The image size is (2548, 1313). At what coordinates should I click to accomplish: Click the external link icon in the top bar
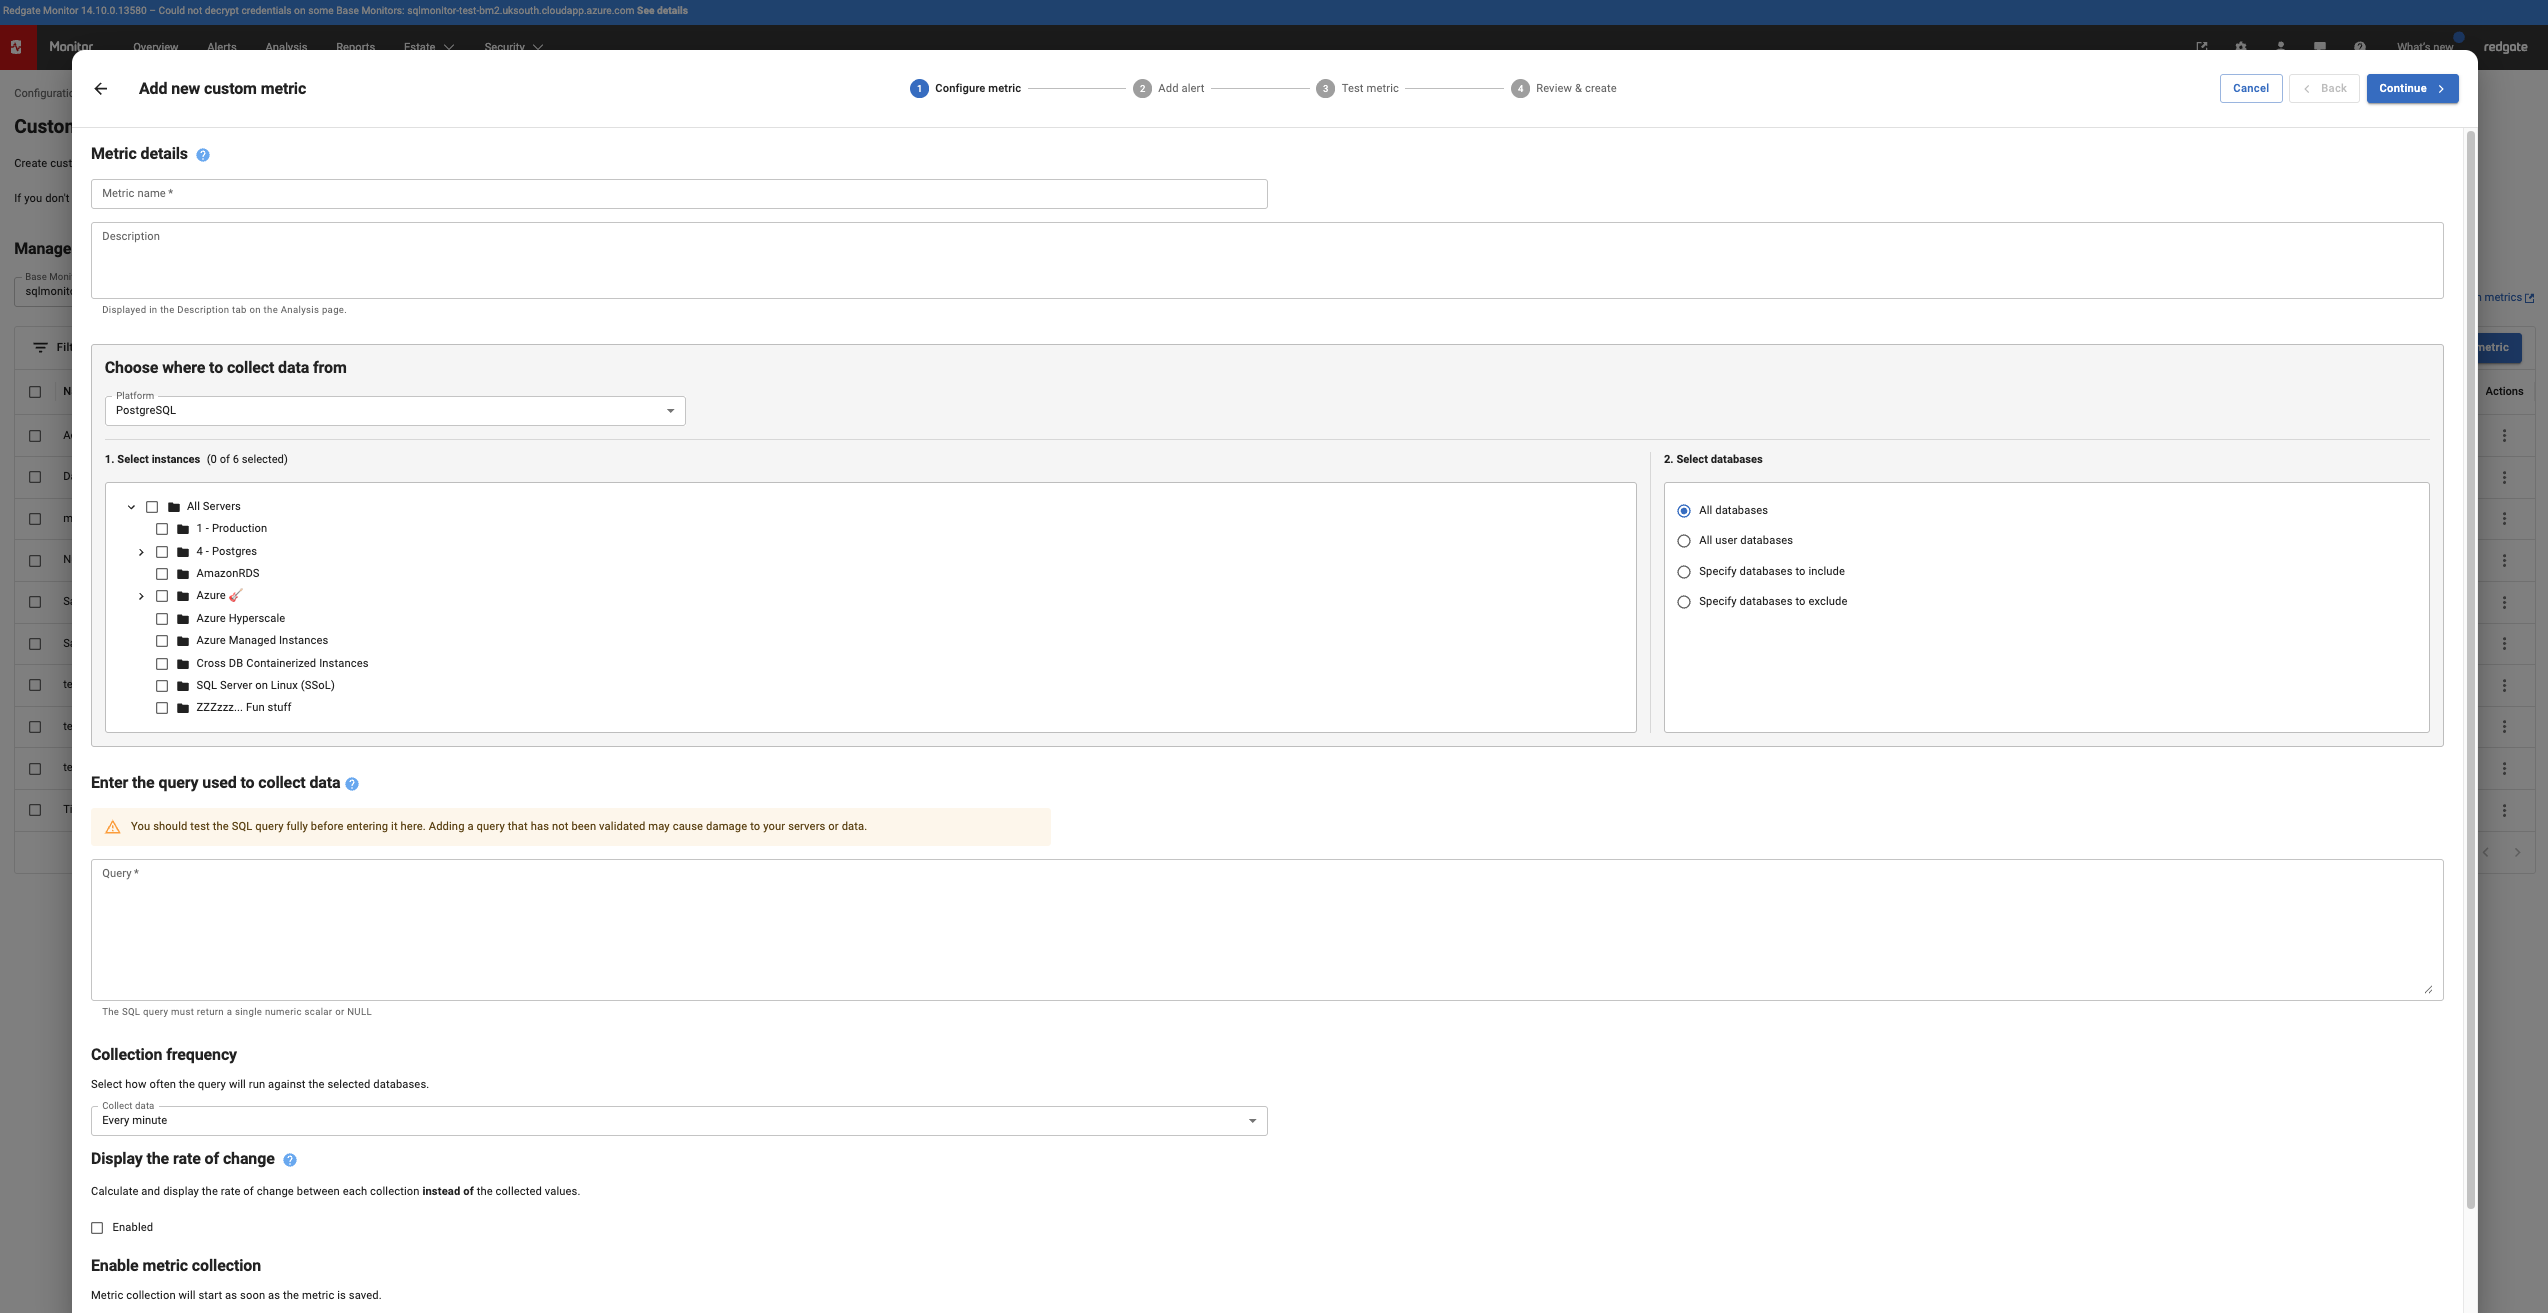(x=2203, y=47)
